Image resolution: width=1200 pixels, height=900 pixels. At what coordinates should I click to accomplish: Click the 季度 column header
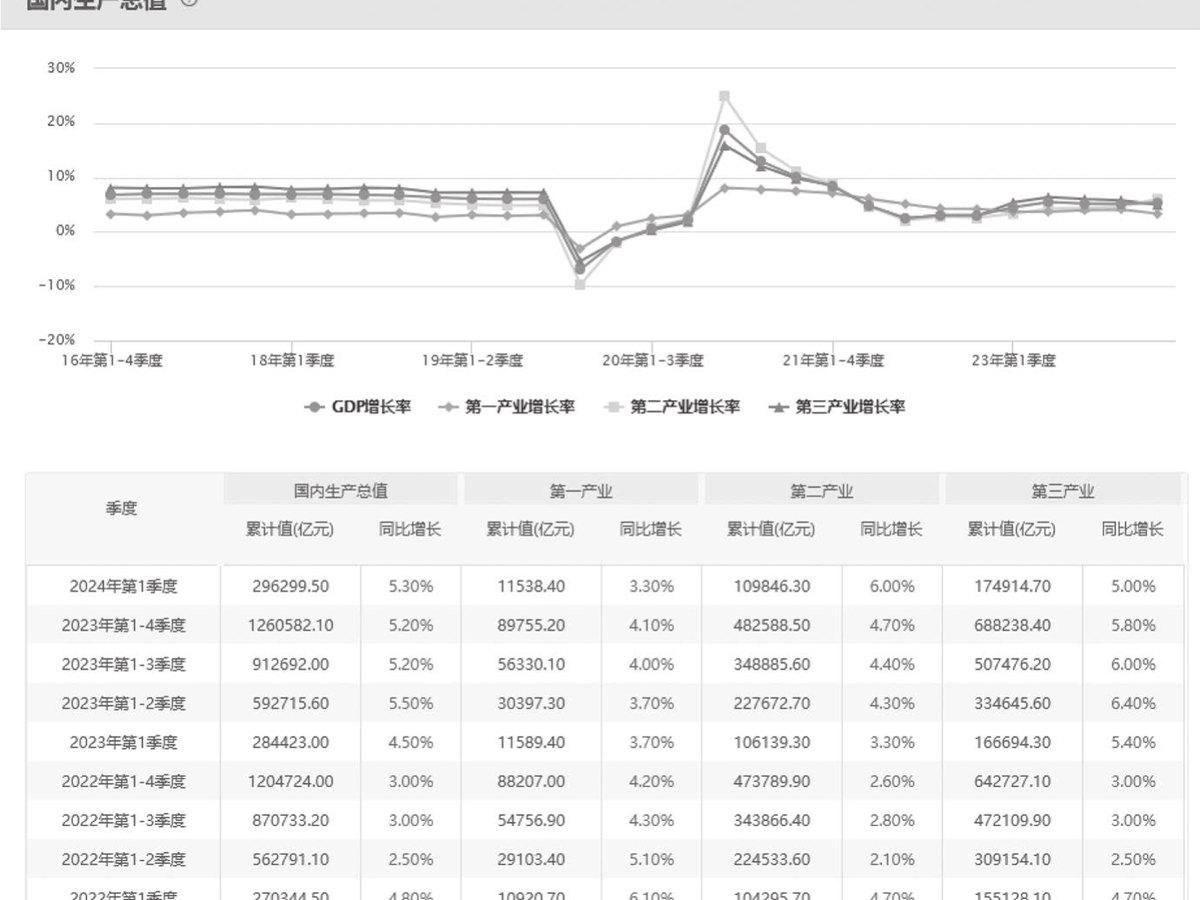(122, 508)
